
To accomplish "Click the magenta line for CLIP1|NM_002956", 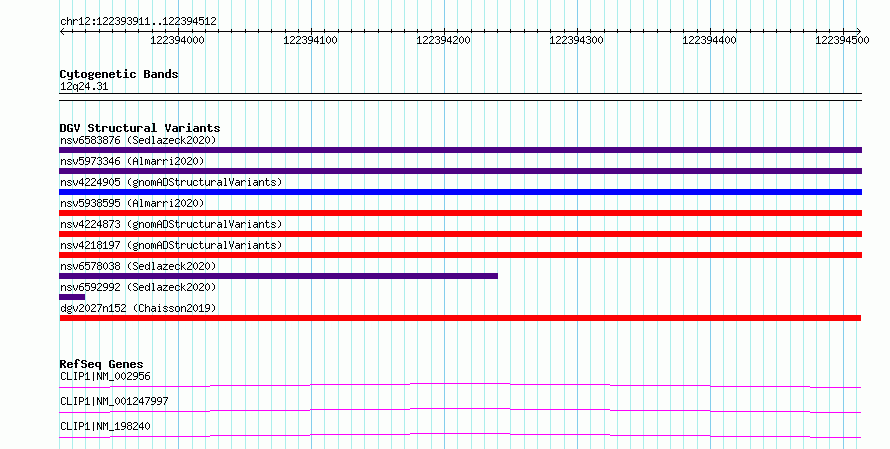I will tap(460, 386).
